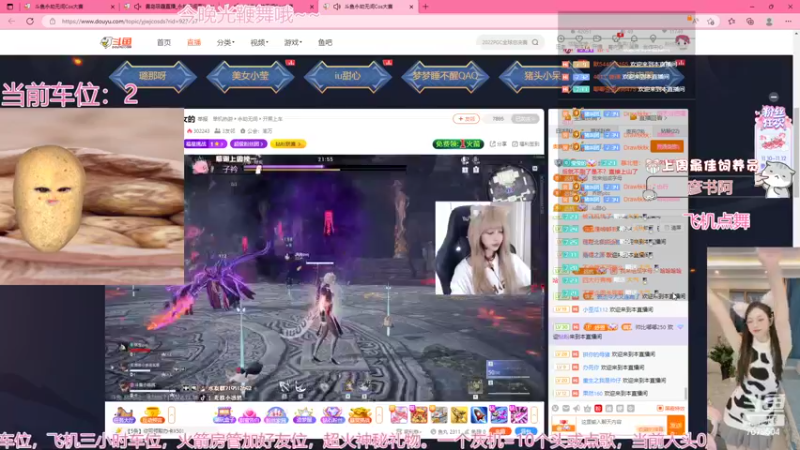Click the megaphone icon in chat toolbar

point(577,409)
